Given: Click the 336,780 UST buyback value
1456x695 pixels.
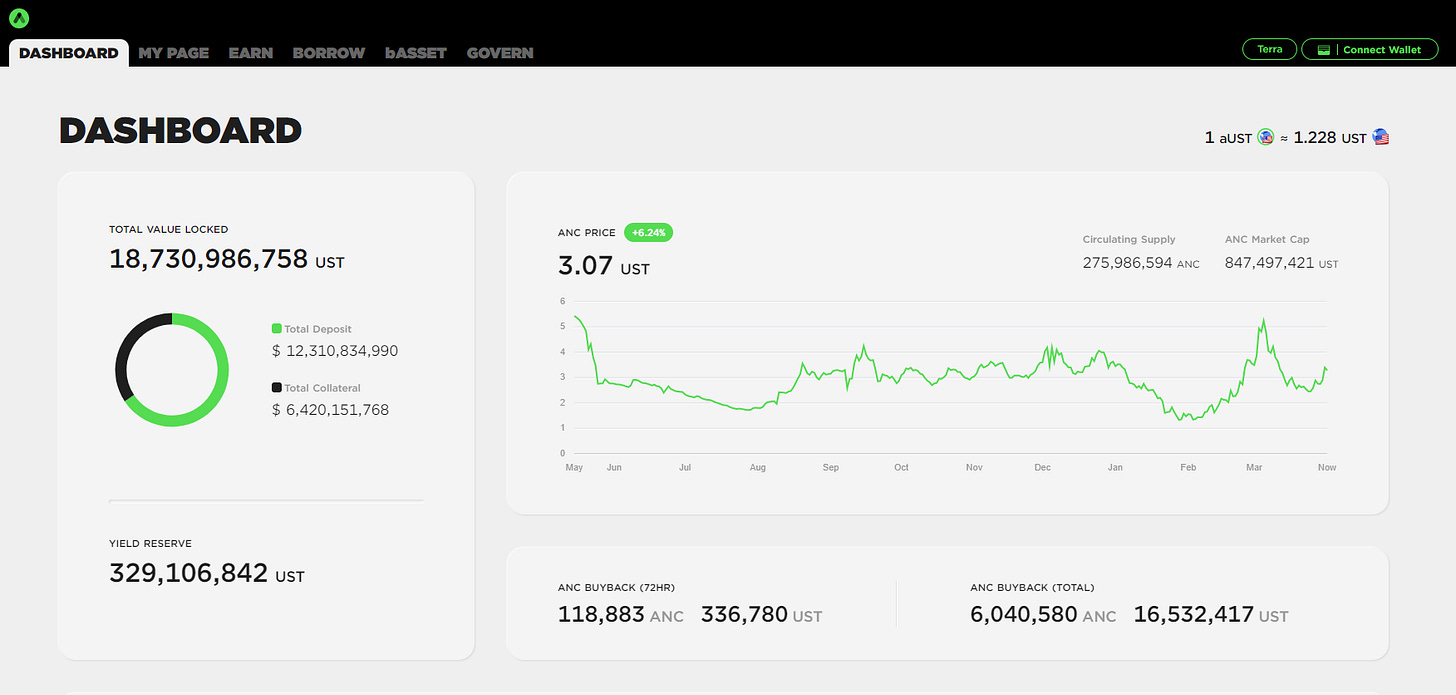Looking at the screenshot, I should pos(762,615).
